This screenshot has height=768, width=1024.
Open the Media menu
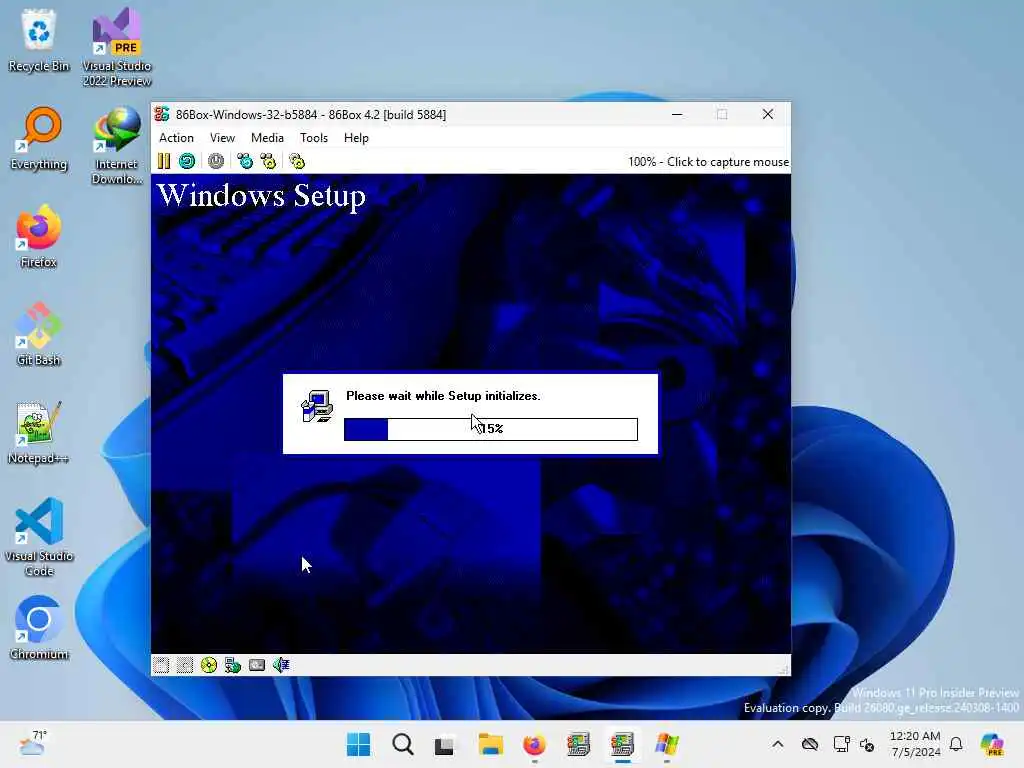pyautogui.click(x=267, y=138)
